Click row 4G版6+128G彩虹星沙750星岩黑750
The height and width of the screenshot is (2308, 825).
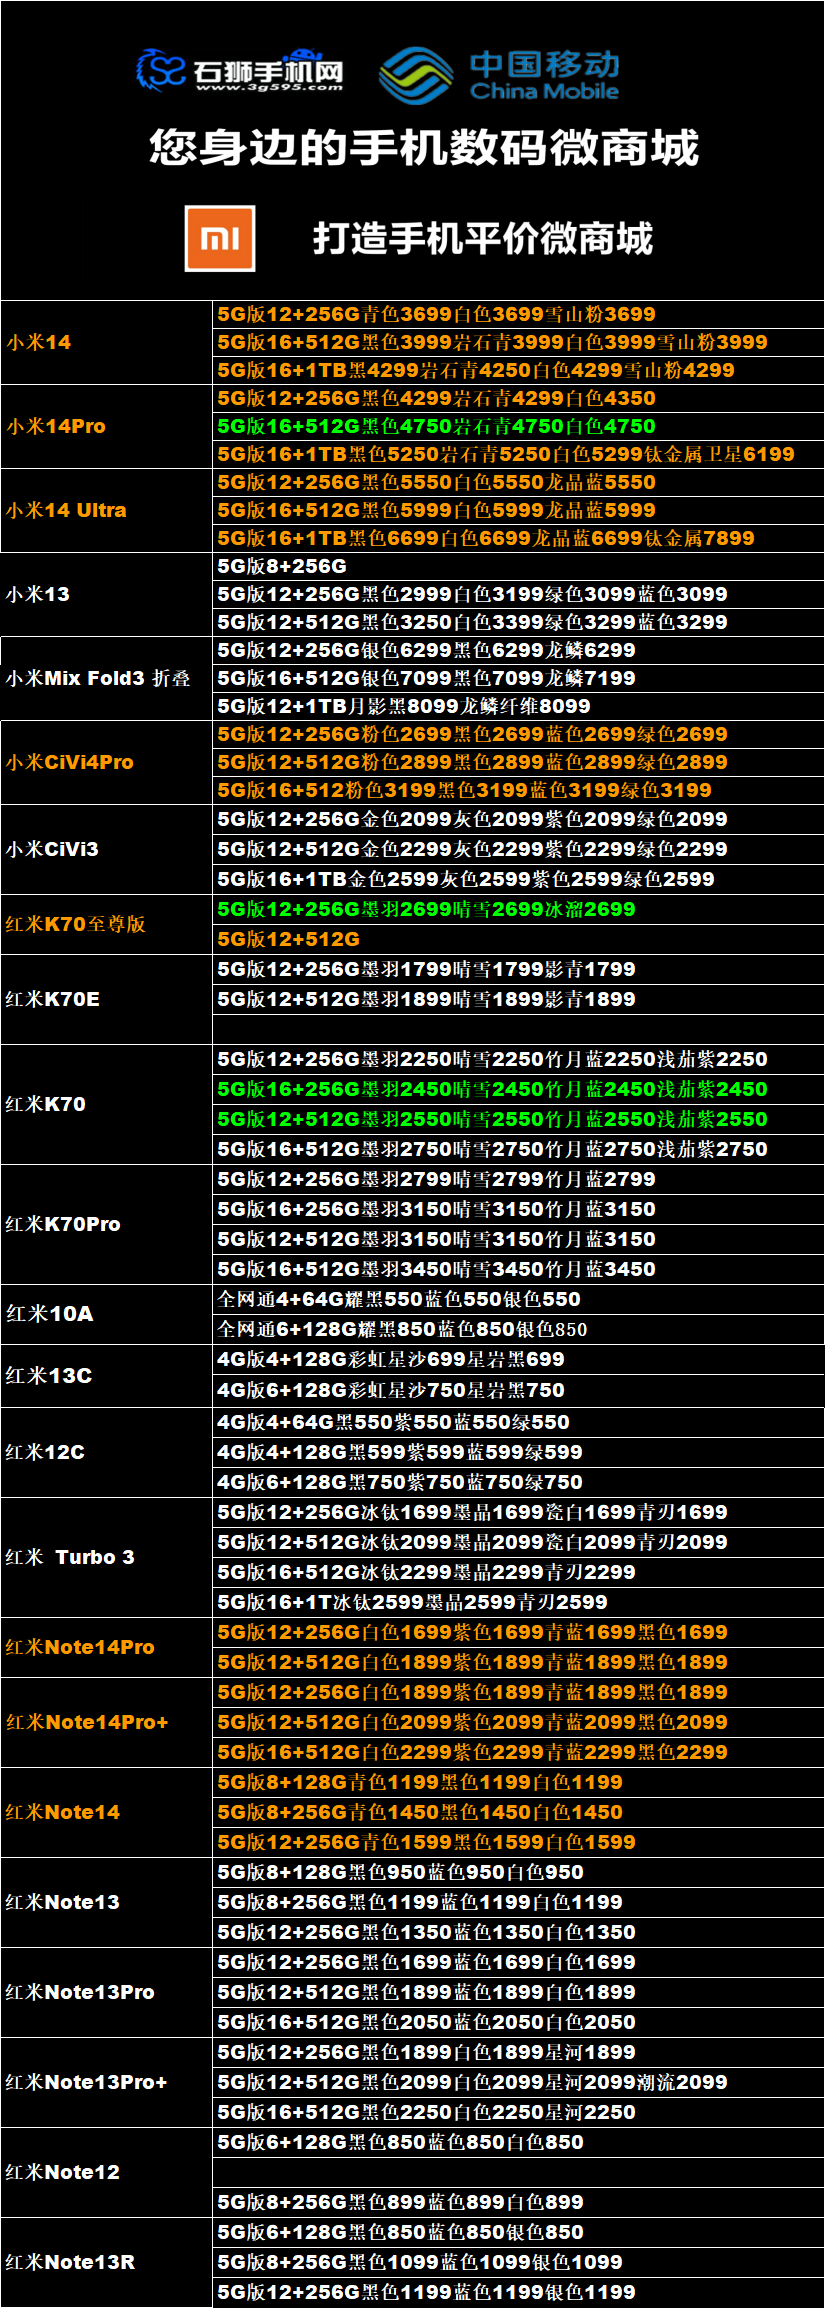point(518,1391)
